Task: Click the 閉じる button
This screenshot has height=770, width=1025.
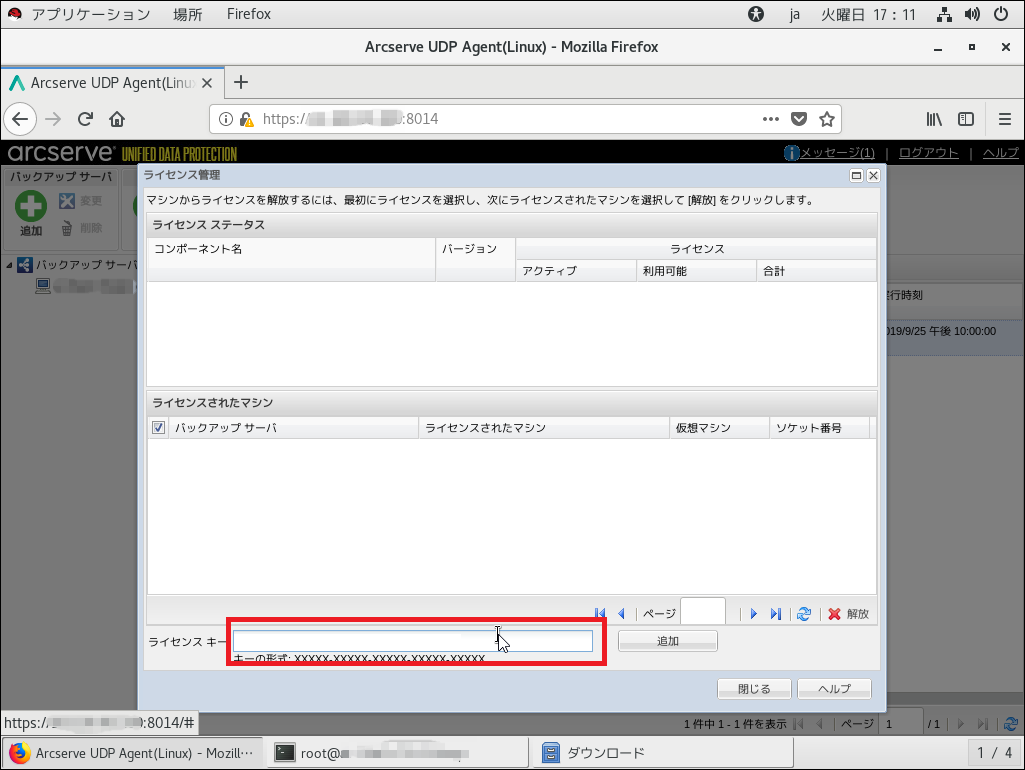Action: click(x=754, y=689)
